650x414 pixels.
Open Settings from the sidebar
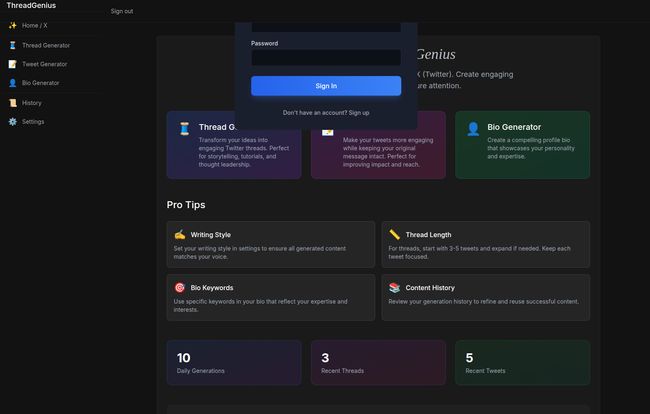[33, 121]
